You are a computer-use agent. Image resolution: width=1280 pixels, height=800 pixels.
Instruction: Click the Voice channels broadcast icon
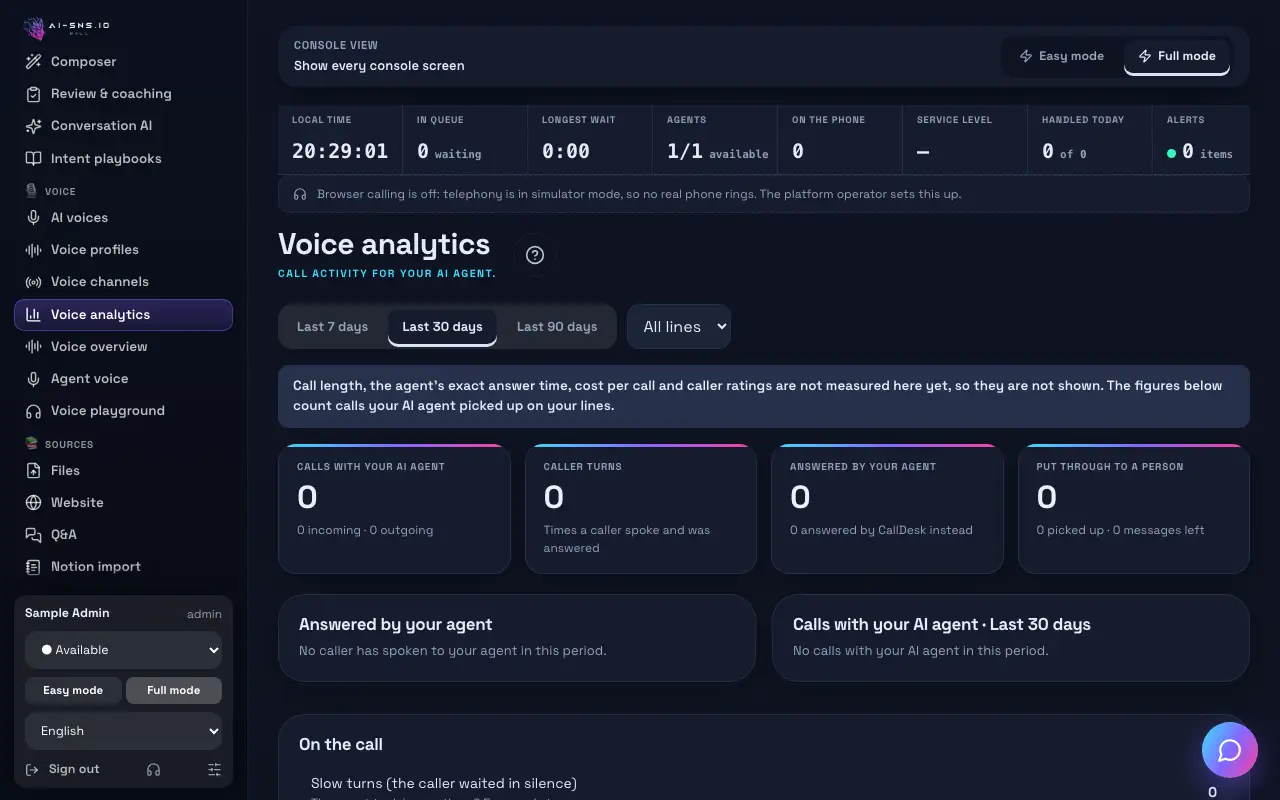coord(33,282)
